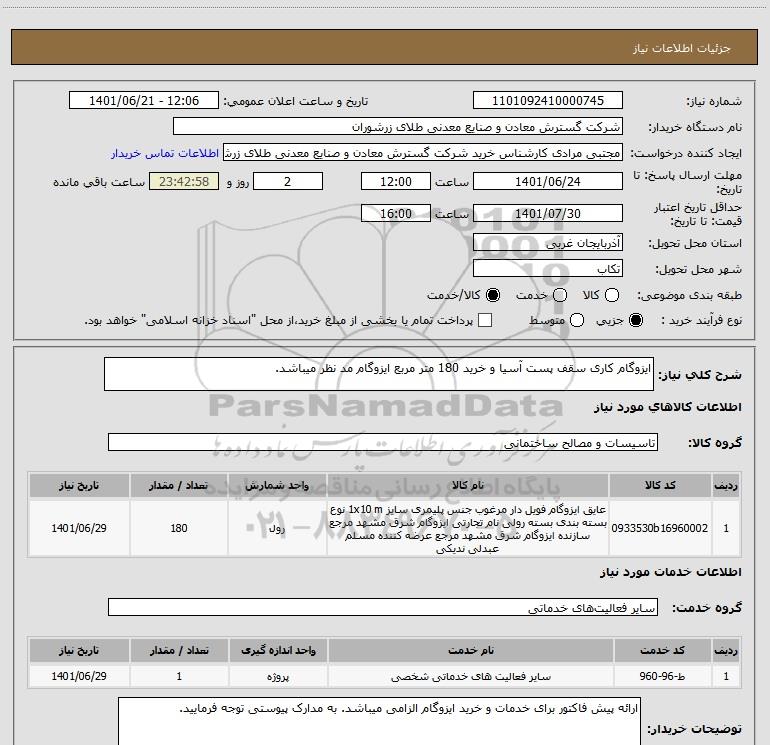Click the buyer organization name field
770x745 pixels.
point(398,127)
